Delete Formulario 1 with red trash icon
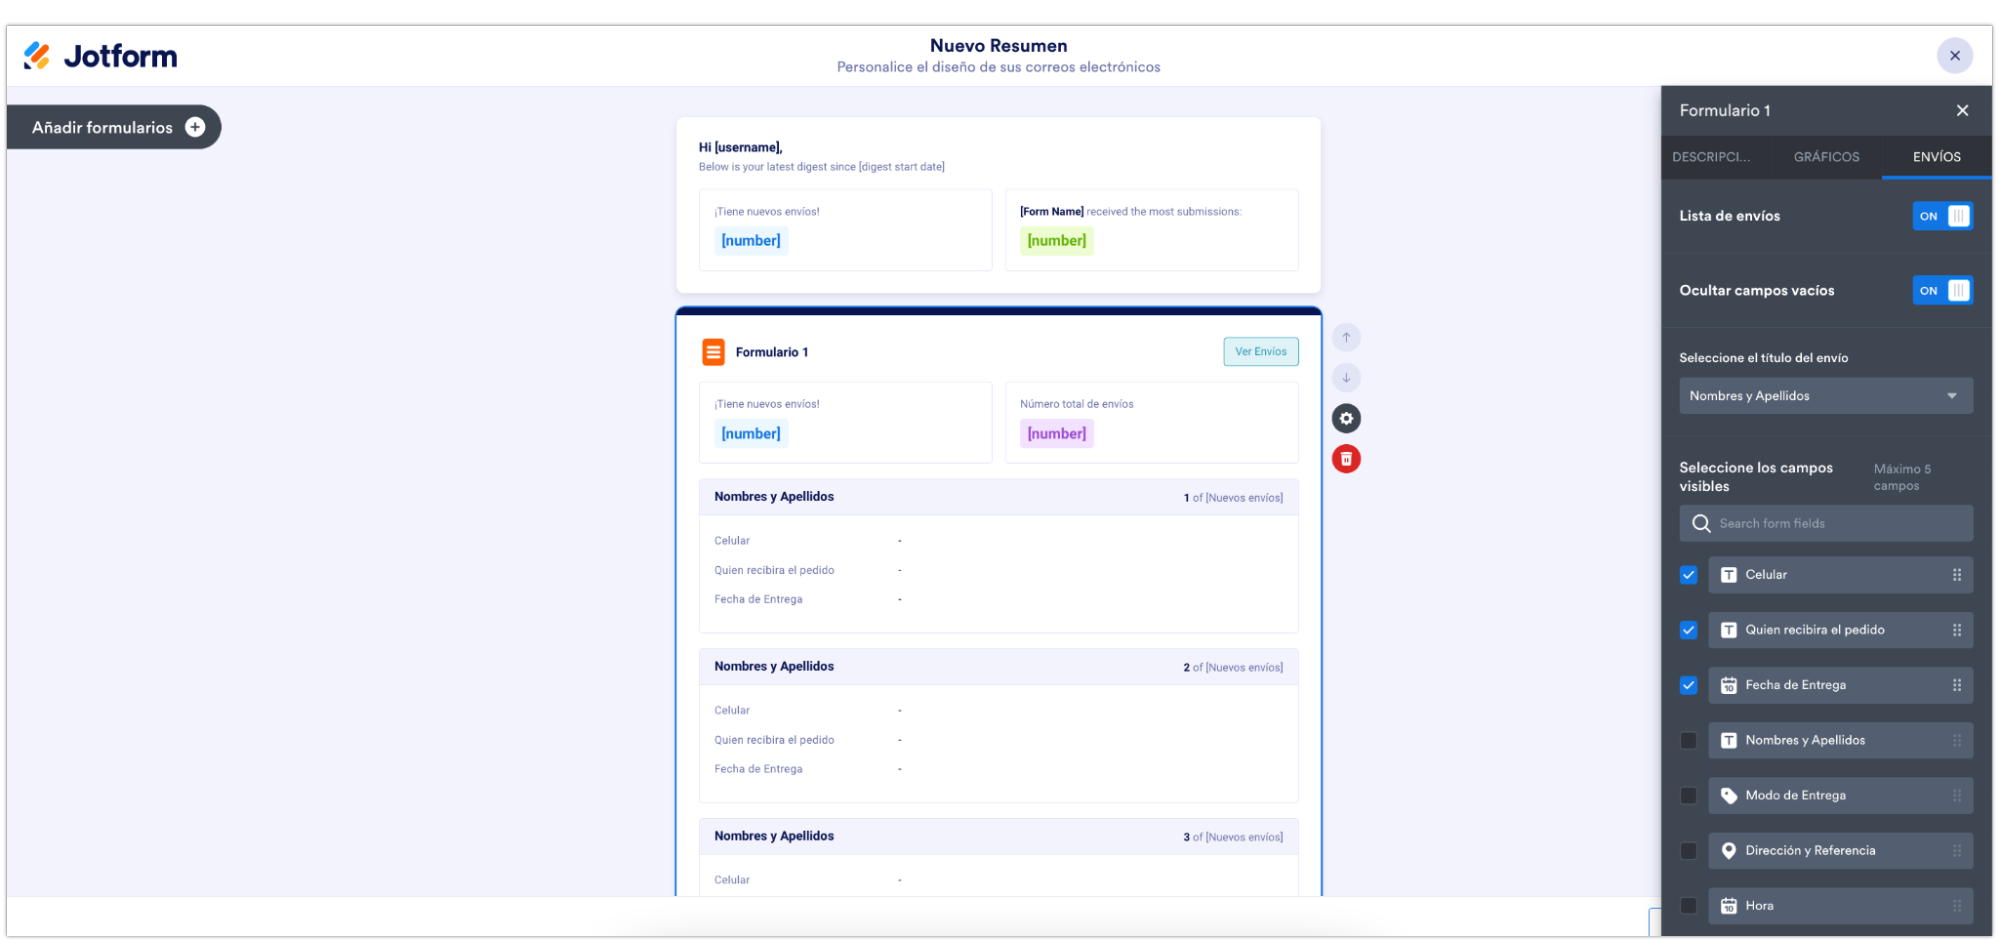The image size is (1999, 943). point(1346,459)
